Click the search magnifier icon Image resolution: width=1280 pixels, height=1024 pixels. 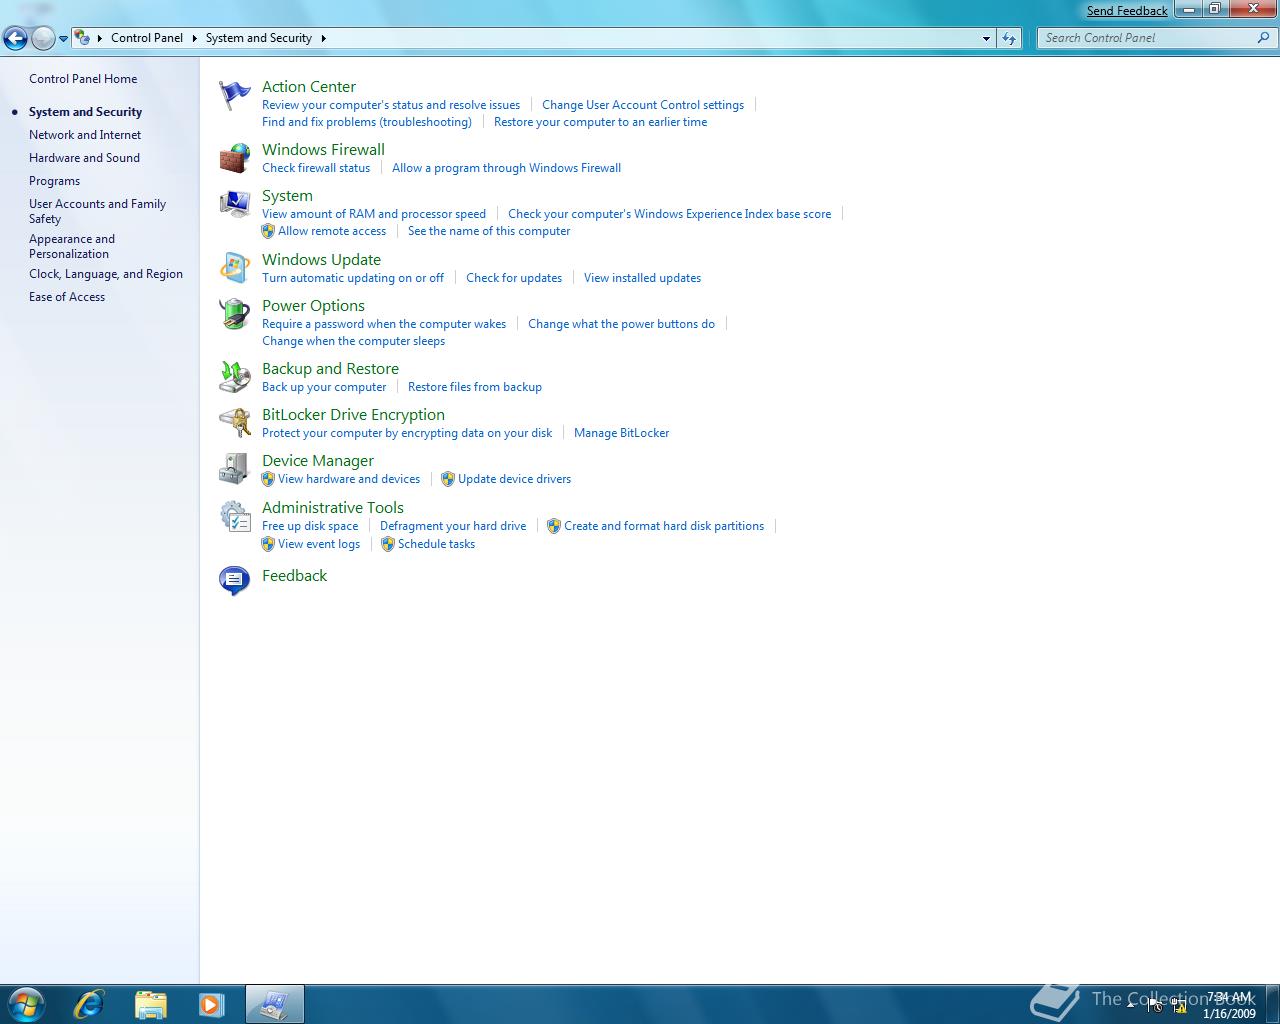click(x=1264, y=38)
